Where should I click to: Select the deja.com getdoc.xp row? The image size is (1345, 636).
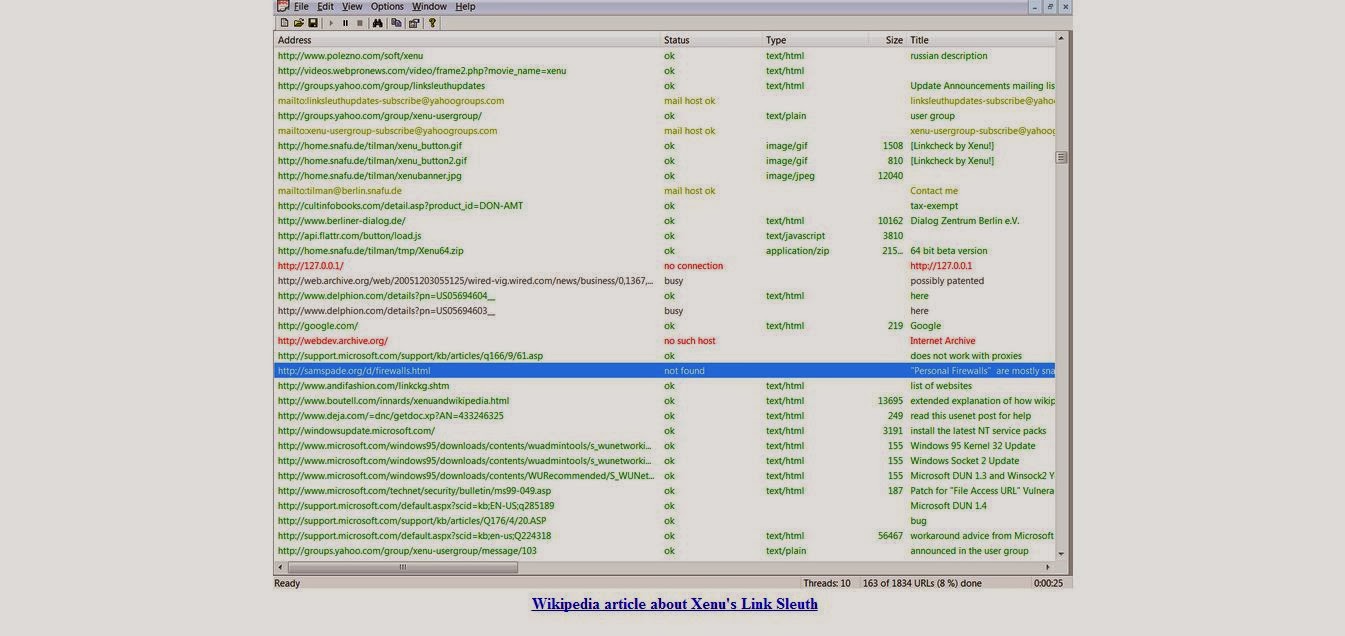[x=665, y=416]
